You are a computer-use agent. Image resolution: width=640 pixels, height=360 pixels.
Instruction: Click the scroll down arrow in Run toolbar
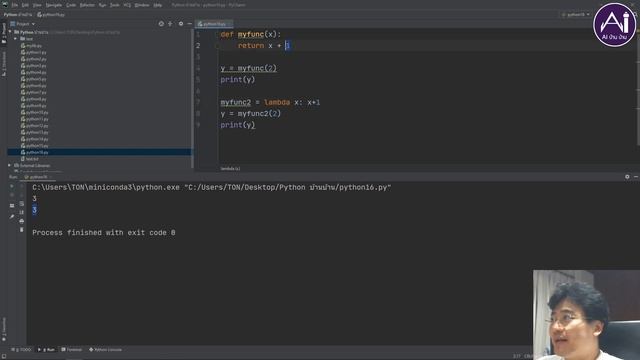point(22,195)
